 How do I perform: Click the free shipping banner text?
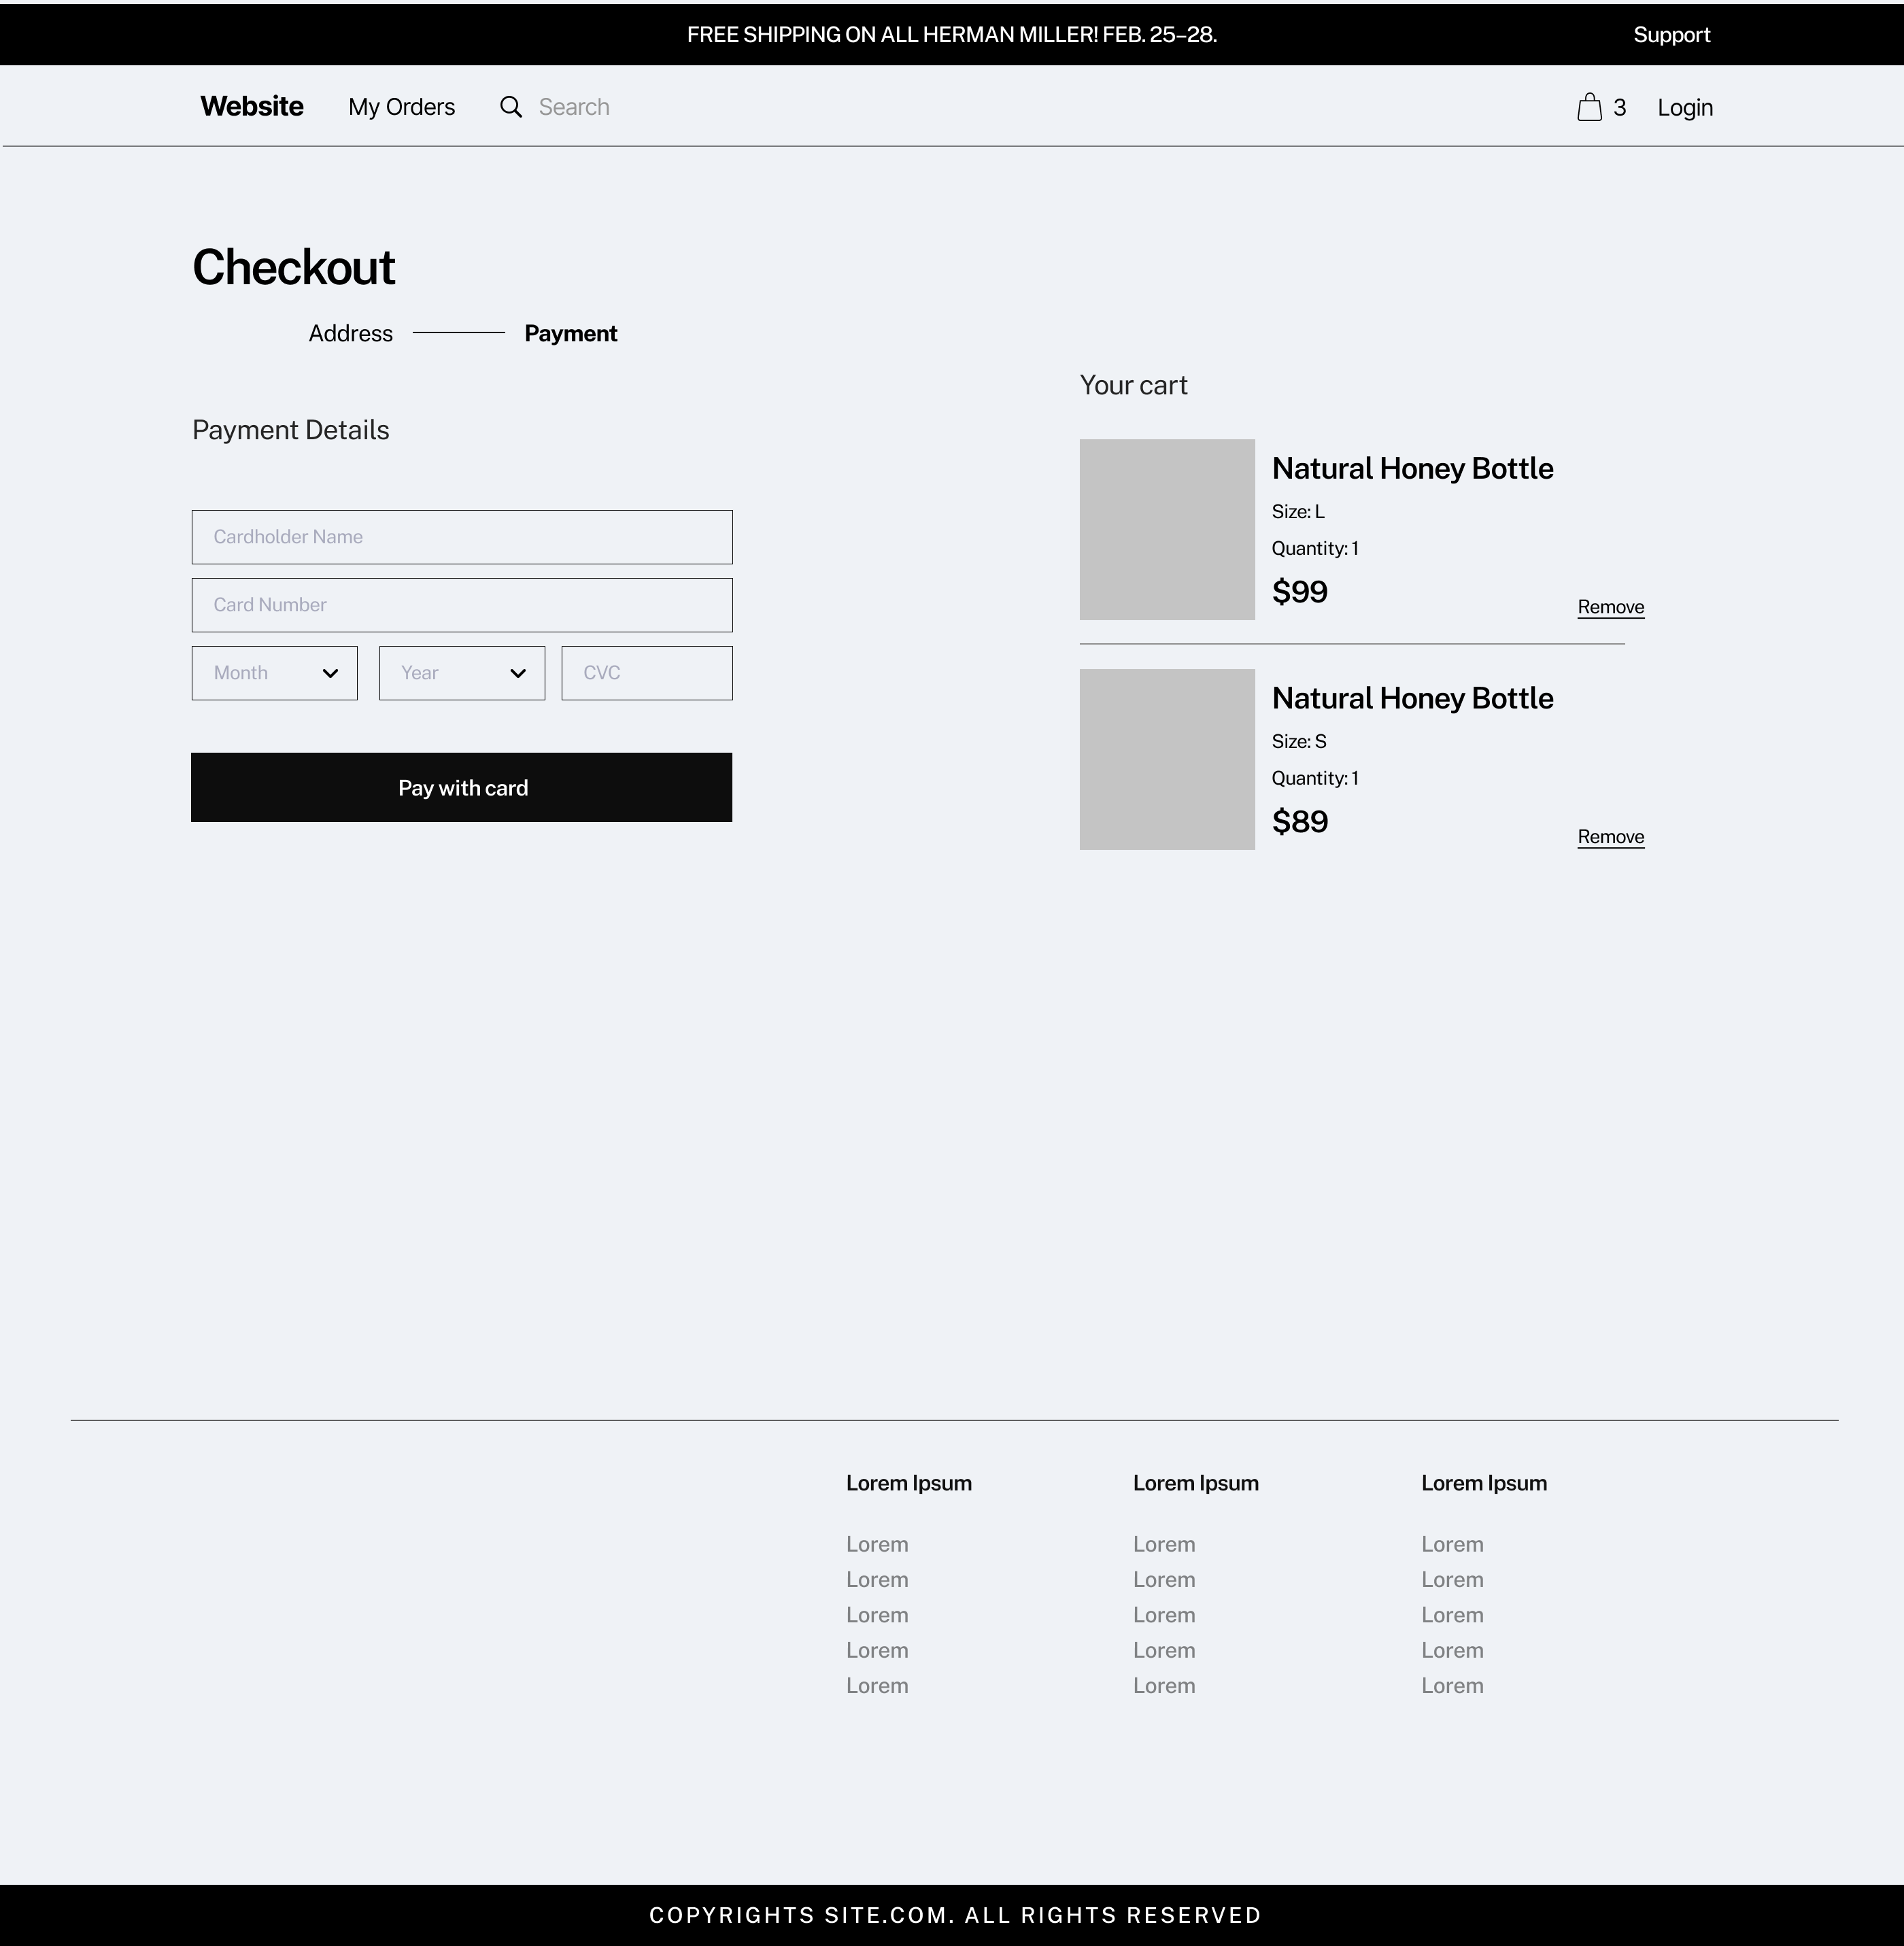[x=952, y=35]
